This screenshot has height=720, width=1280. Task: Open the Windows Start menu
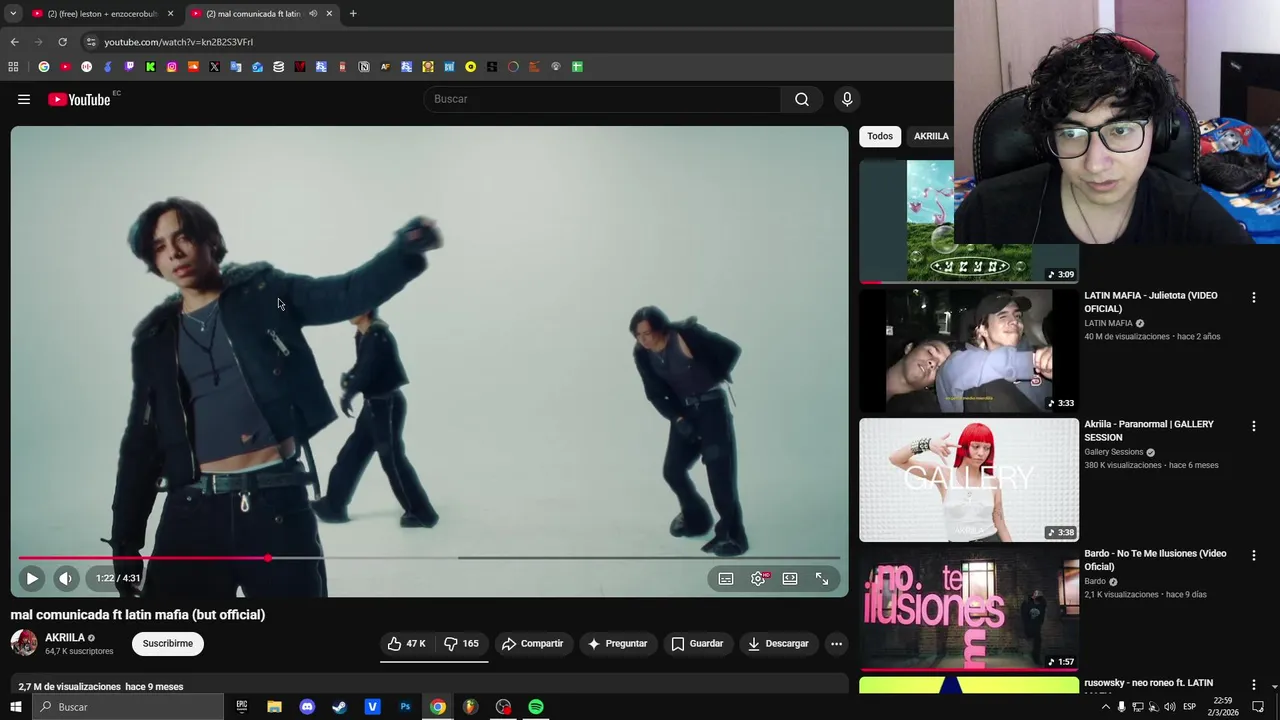pyautogui.click(x=15, y=707)
